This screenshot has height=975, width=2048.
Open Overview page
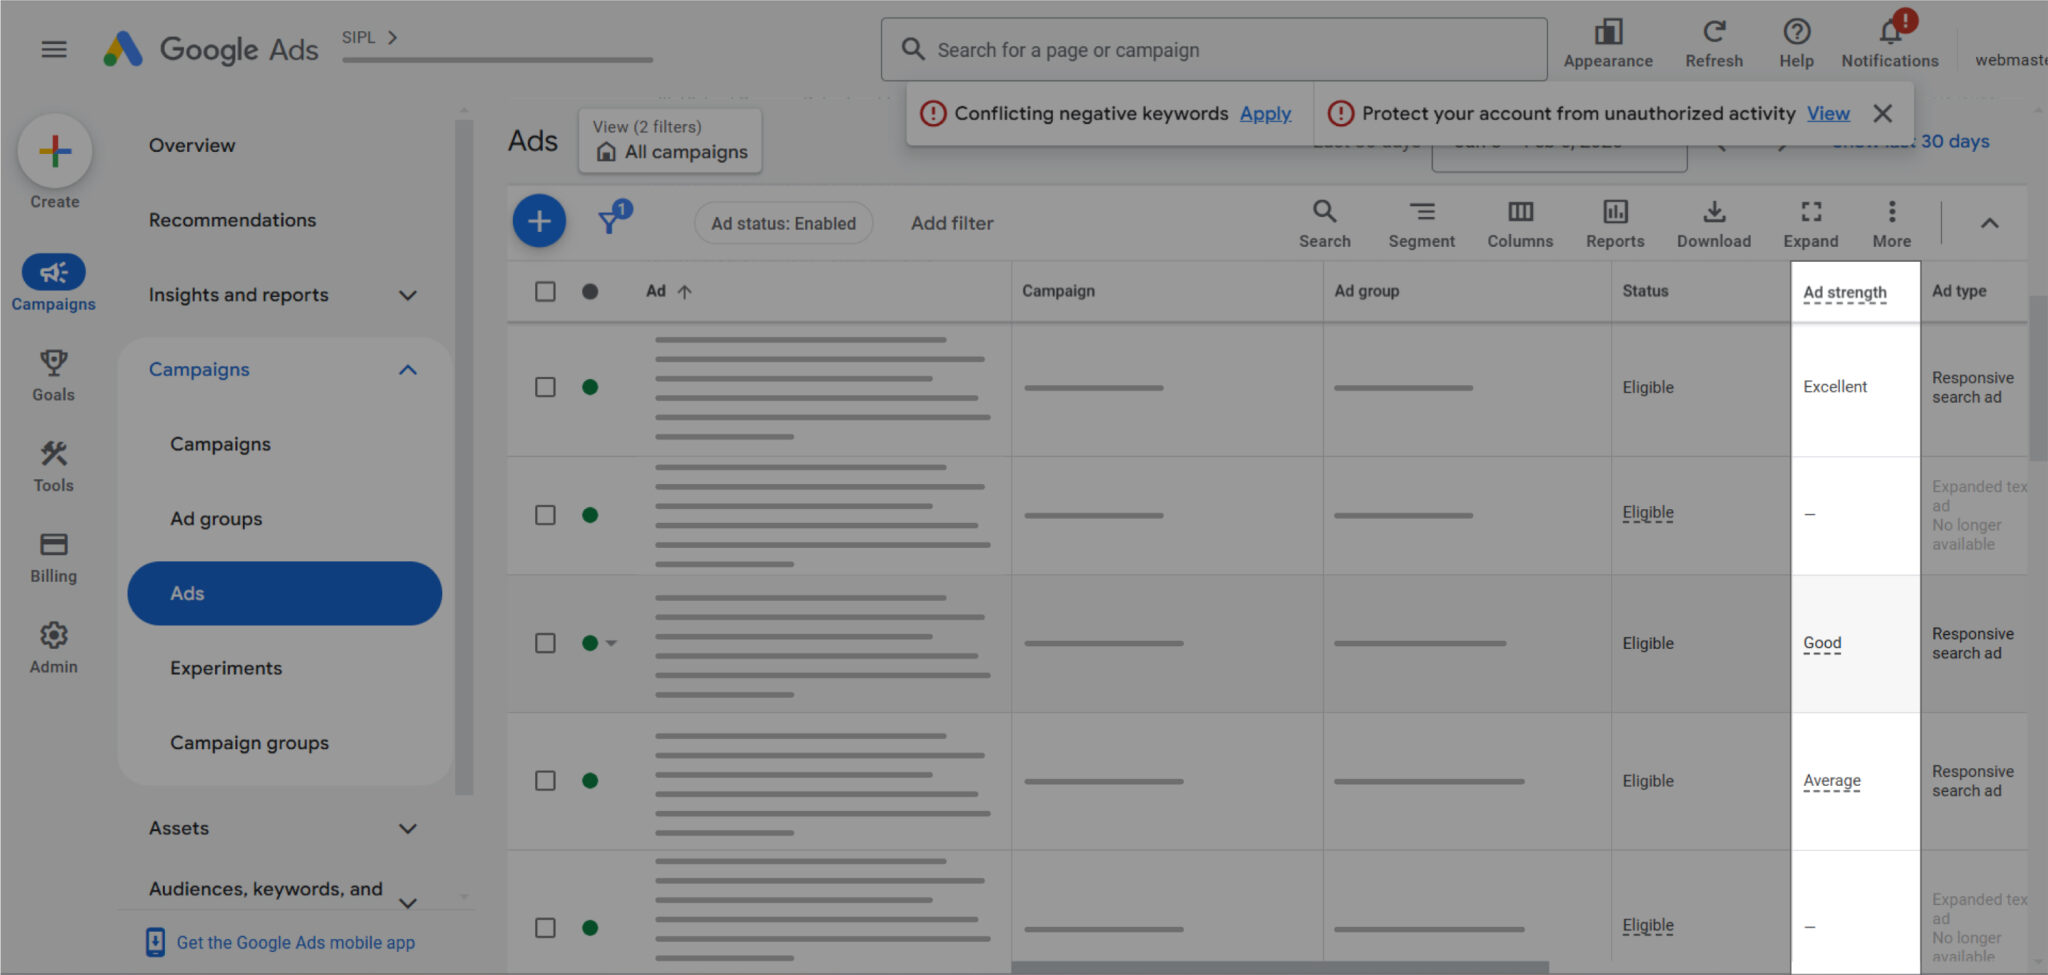click(x=192, y=145)
